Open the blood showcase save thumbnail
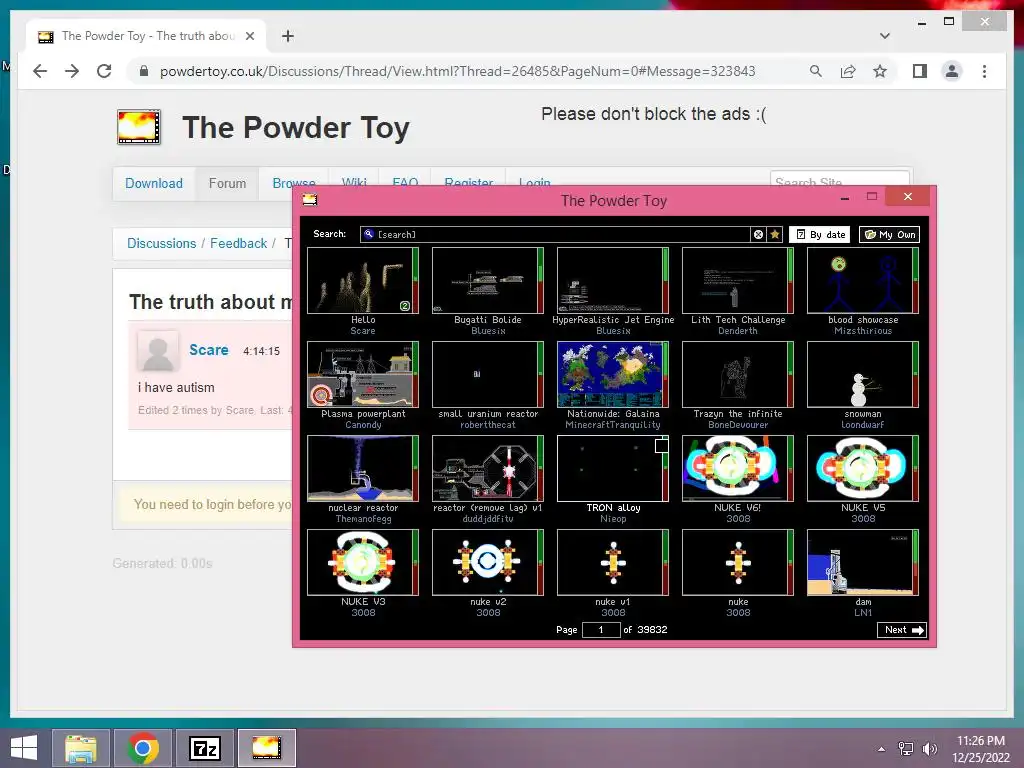Screen dimensions: 1024x768 [863, 280]
